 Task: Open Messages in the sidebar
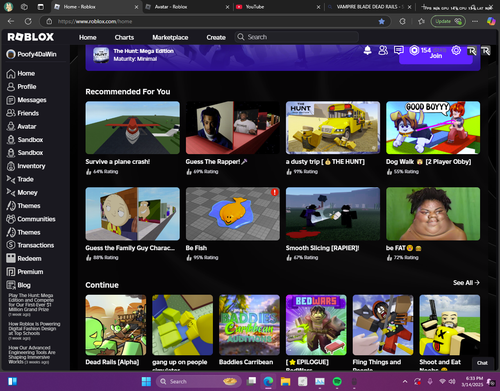(26, 100)
